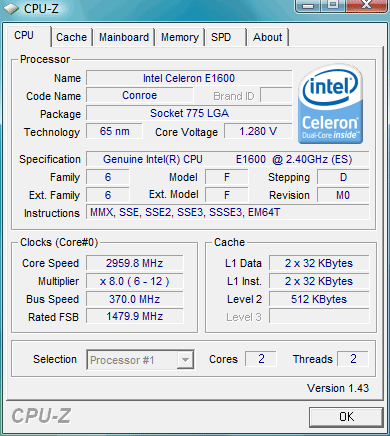Go to the SPD tab

point(226,37)
